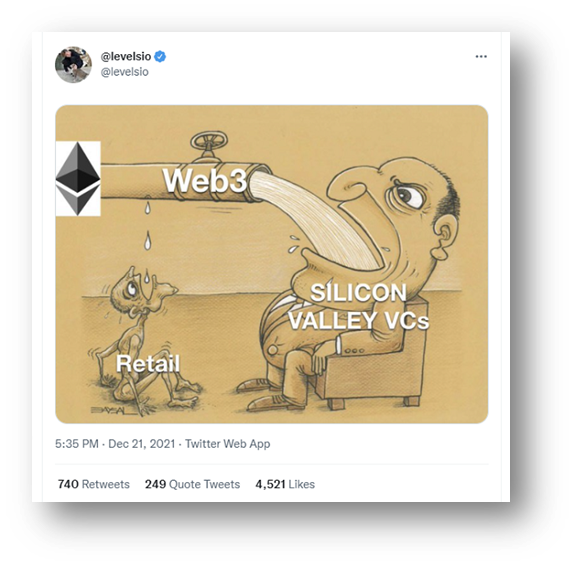Click the gray @levelsio handle below the name
The width and height of the screenshot is (575, 567).
point(125,72)
